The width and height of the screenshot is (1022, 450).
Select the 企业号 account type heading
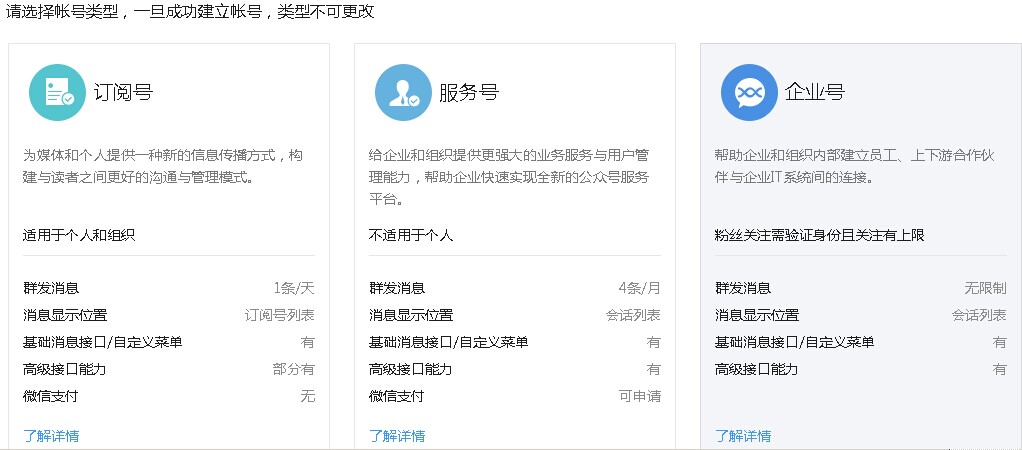tap(815, 93)
